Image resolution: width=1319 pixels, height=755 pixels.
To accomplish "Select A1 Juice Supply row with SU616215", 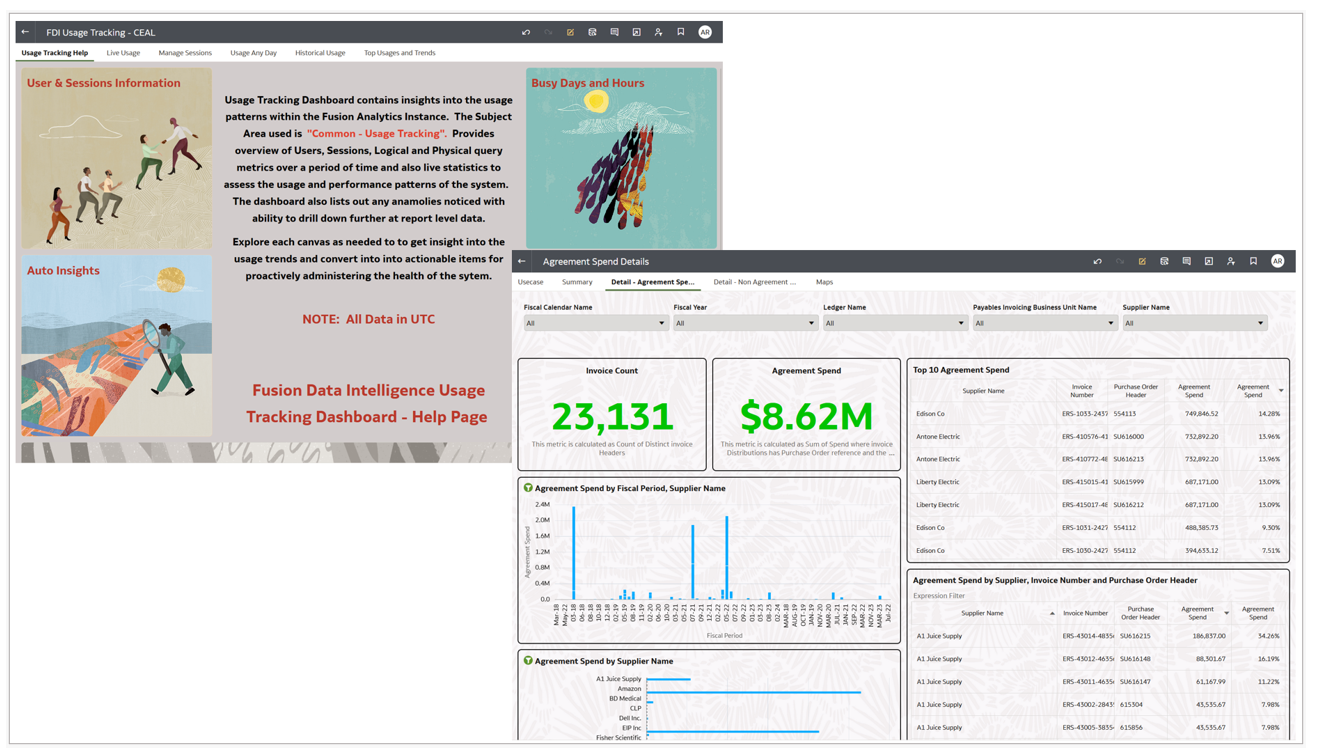I will (x=1097, y=636).
